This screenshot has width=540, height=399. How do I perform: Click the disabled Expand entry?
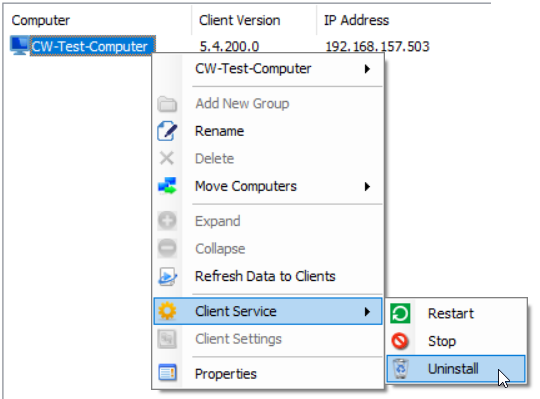[x=268, y=221]
